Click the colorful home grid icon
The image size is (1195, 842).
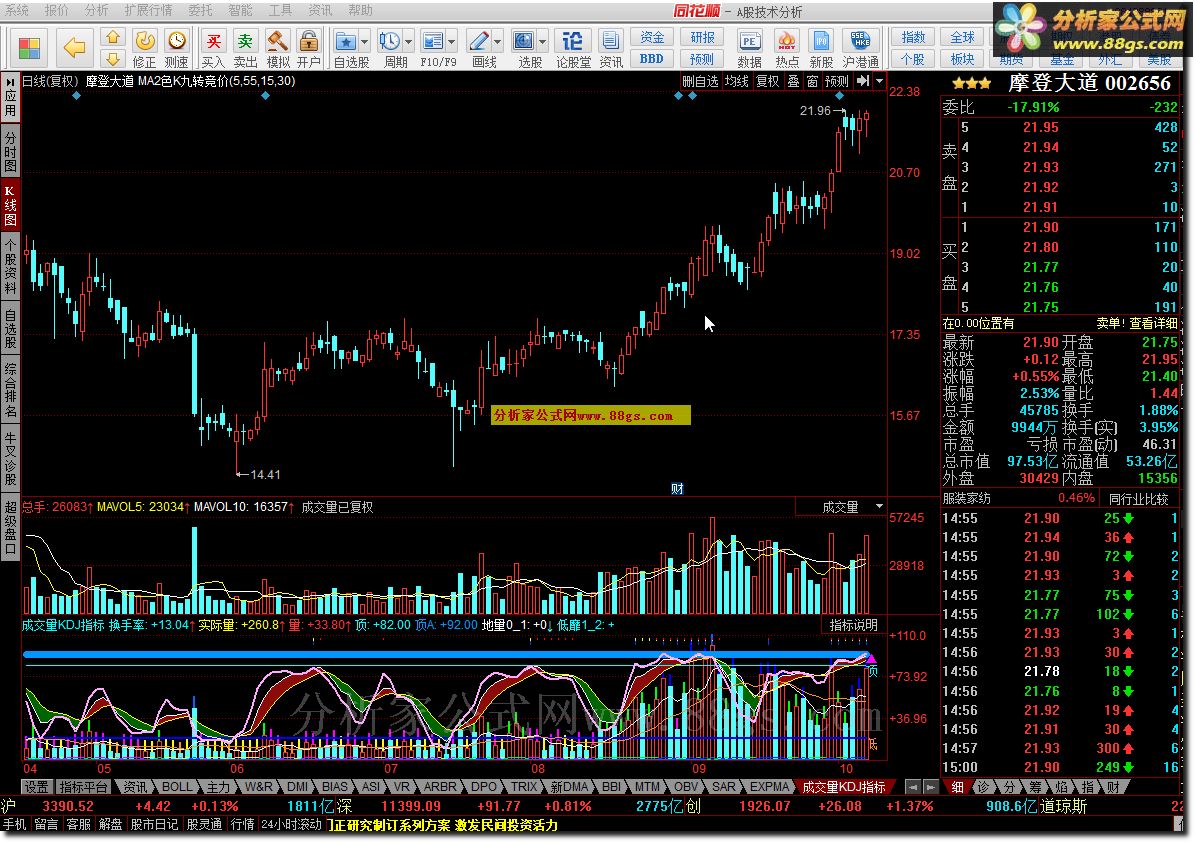click(29, 48)
